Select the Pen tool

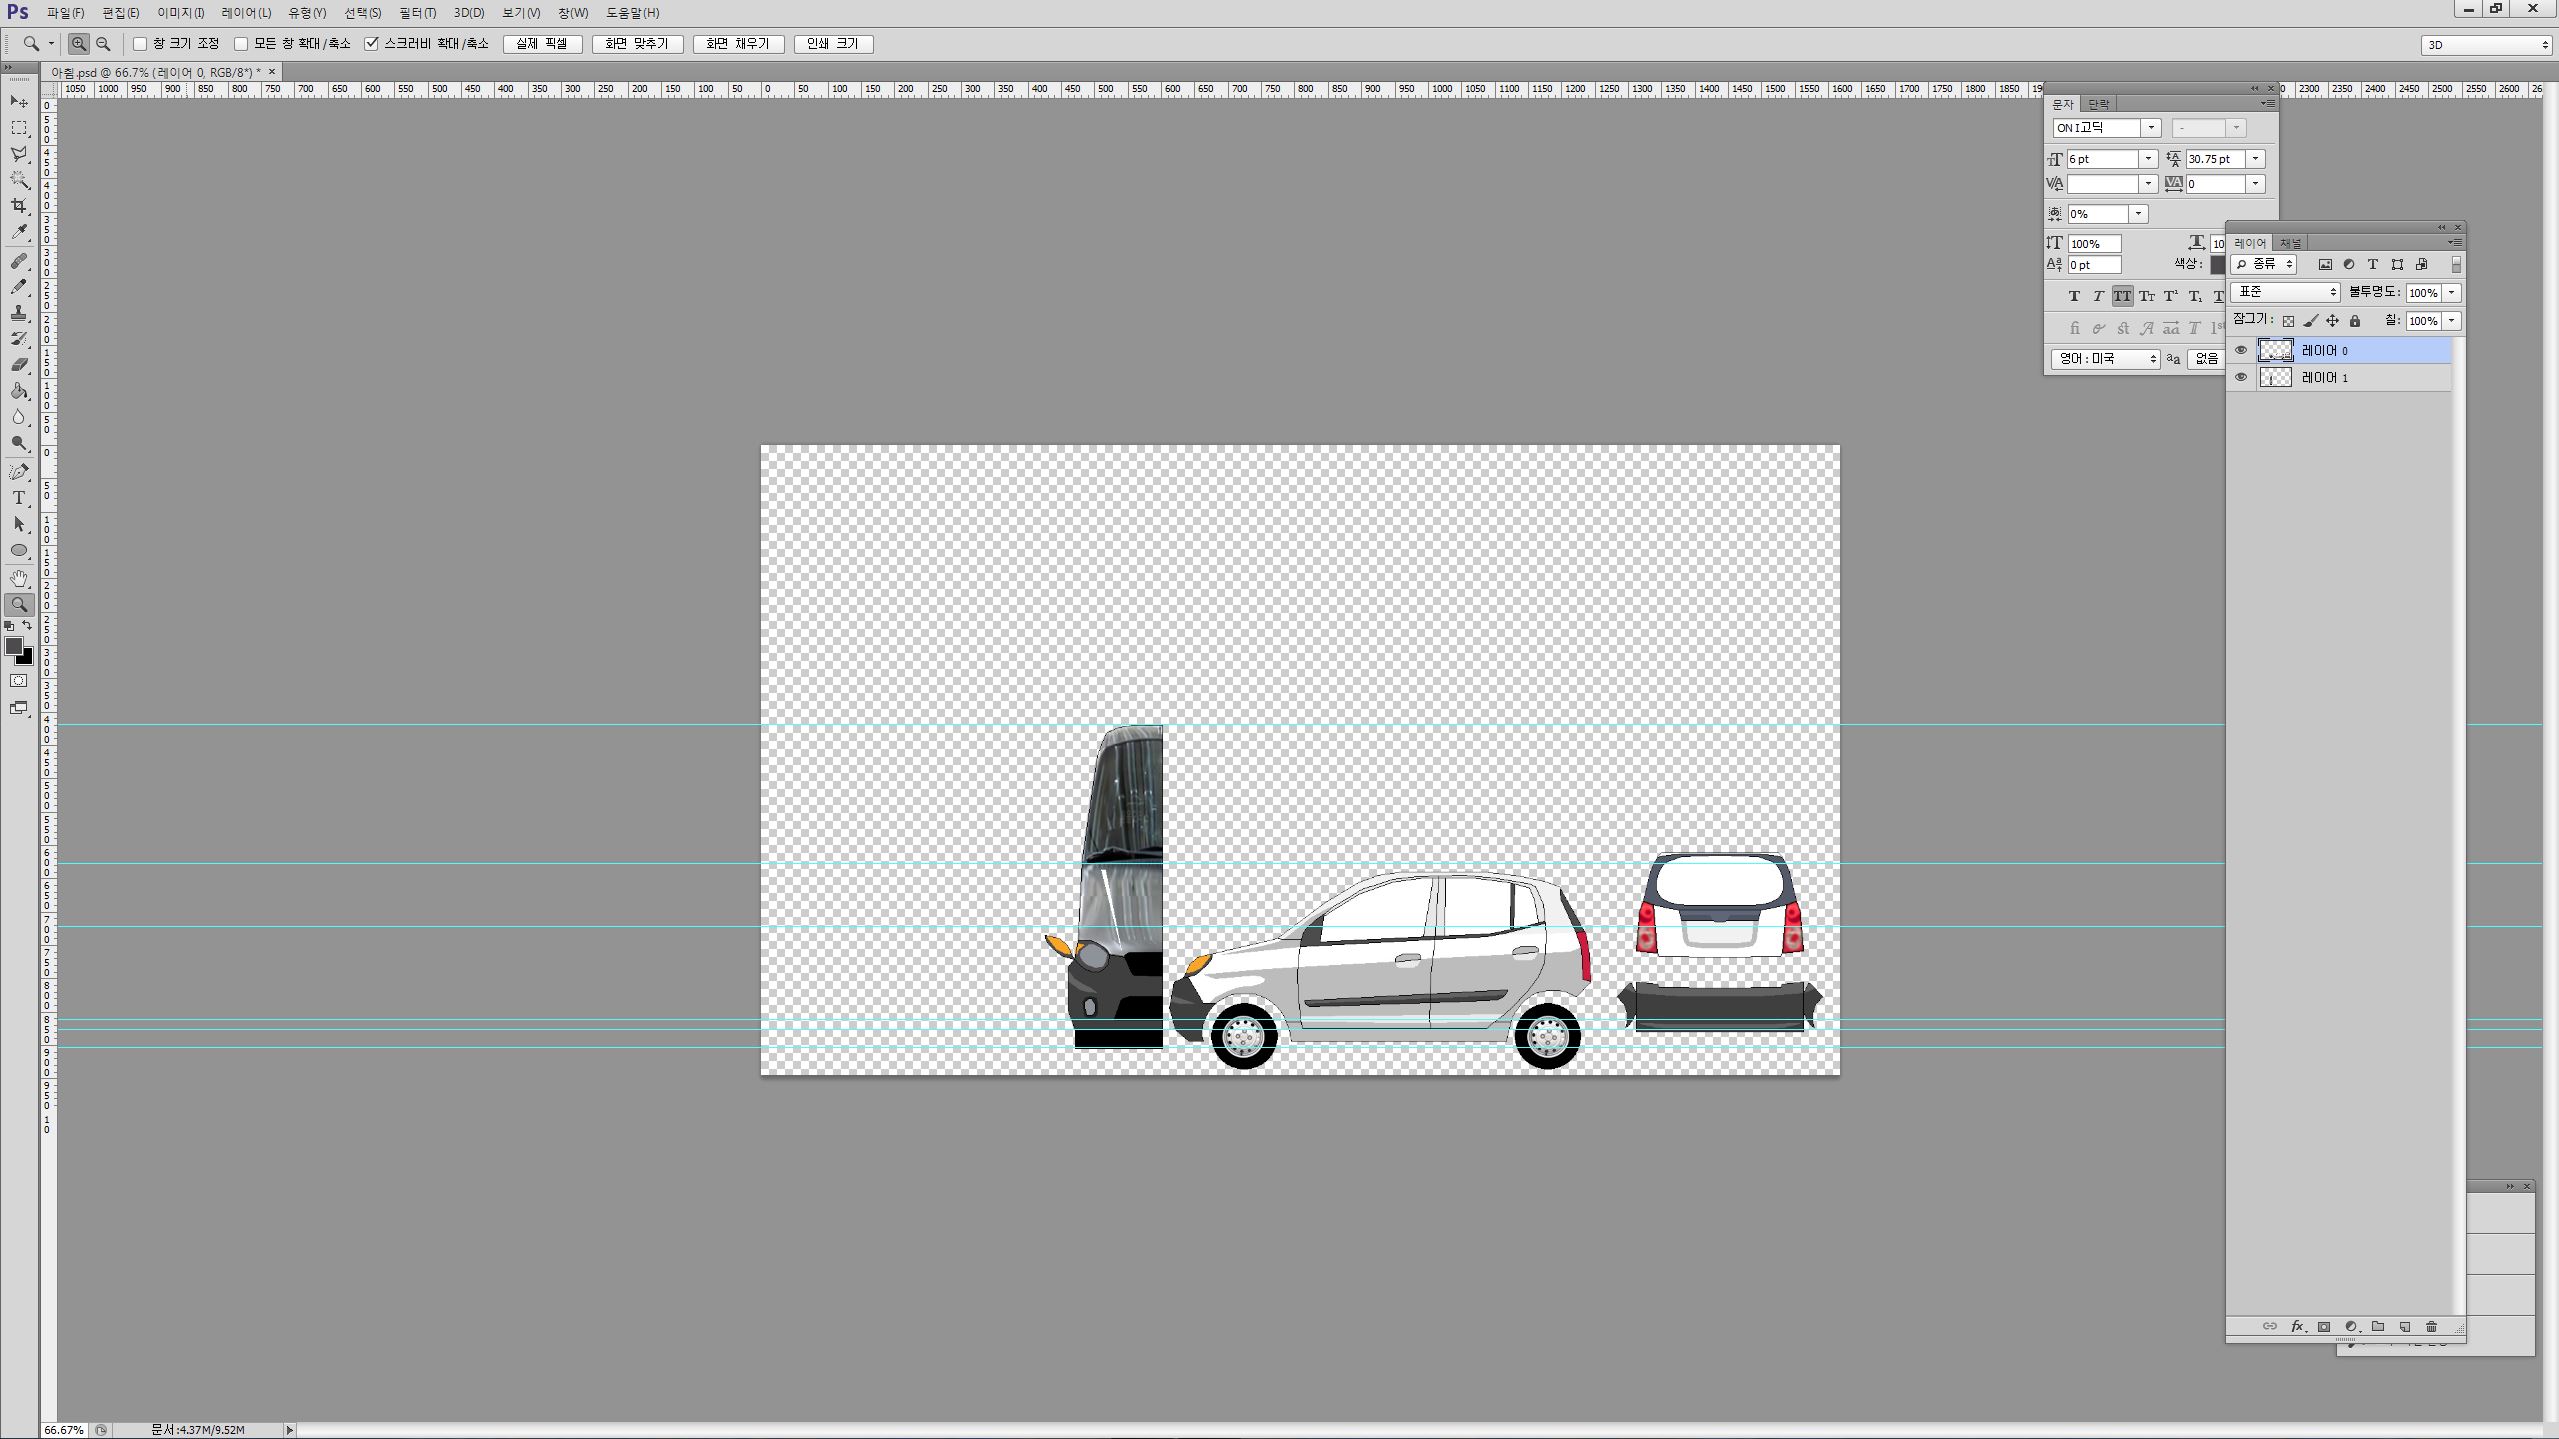[x=19, y=472]
